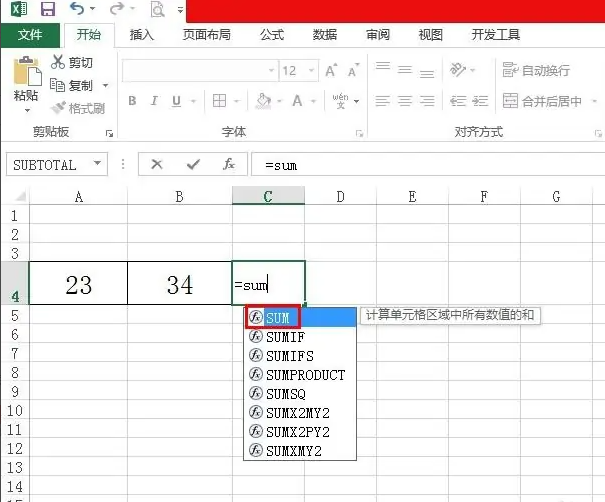Image resolution: width=605 pixels, height=502 pixels.
Task: Open the font size dropdown
Action: pyautogui.click(x=311, y=70)
